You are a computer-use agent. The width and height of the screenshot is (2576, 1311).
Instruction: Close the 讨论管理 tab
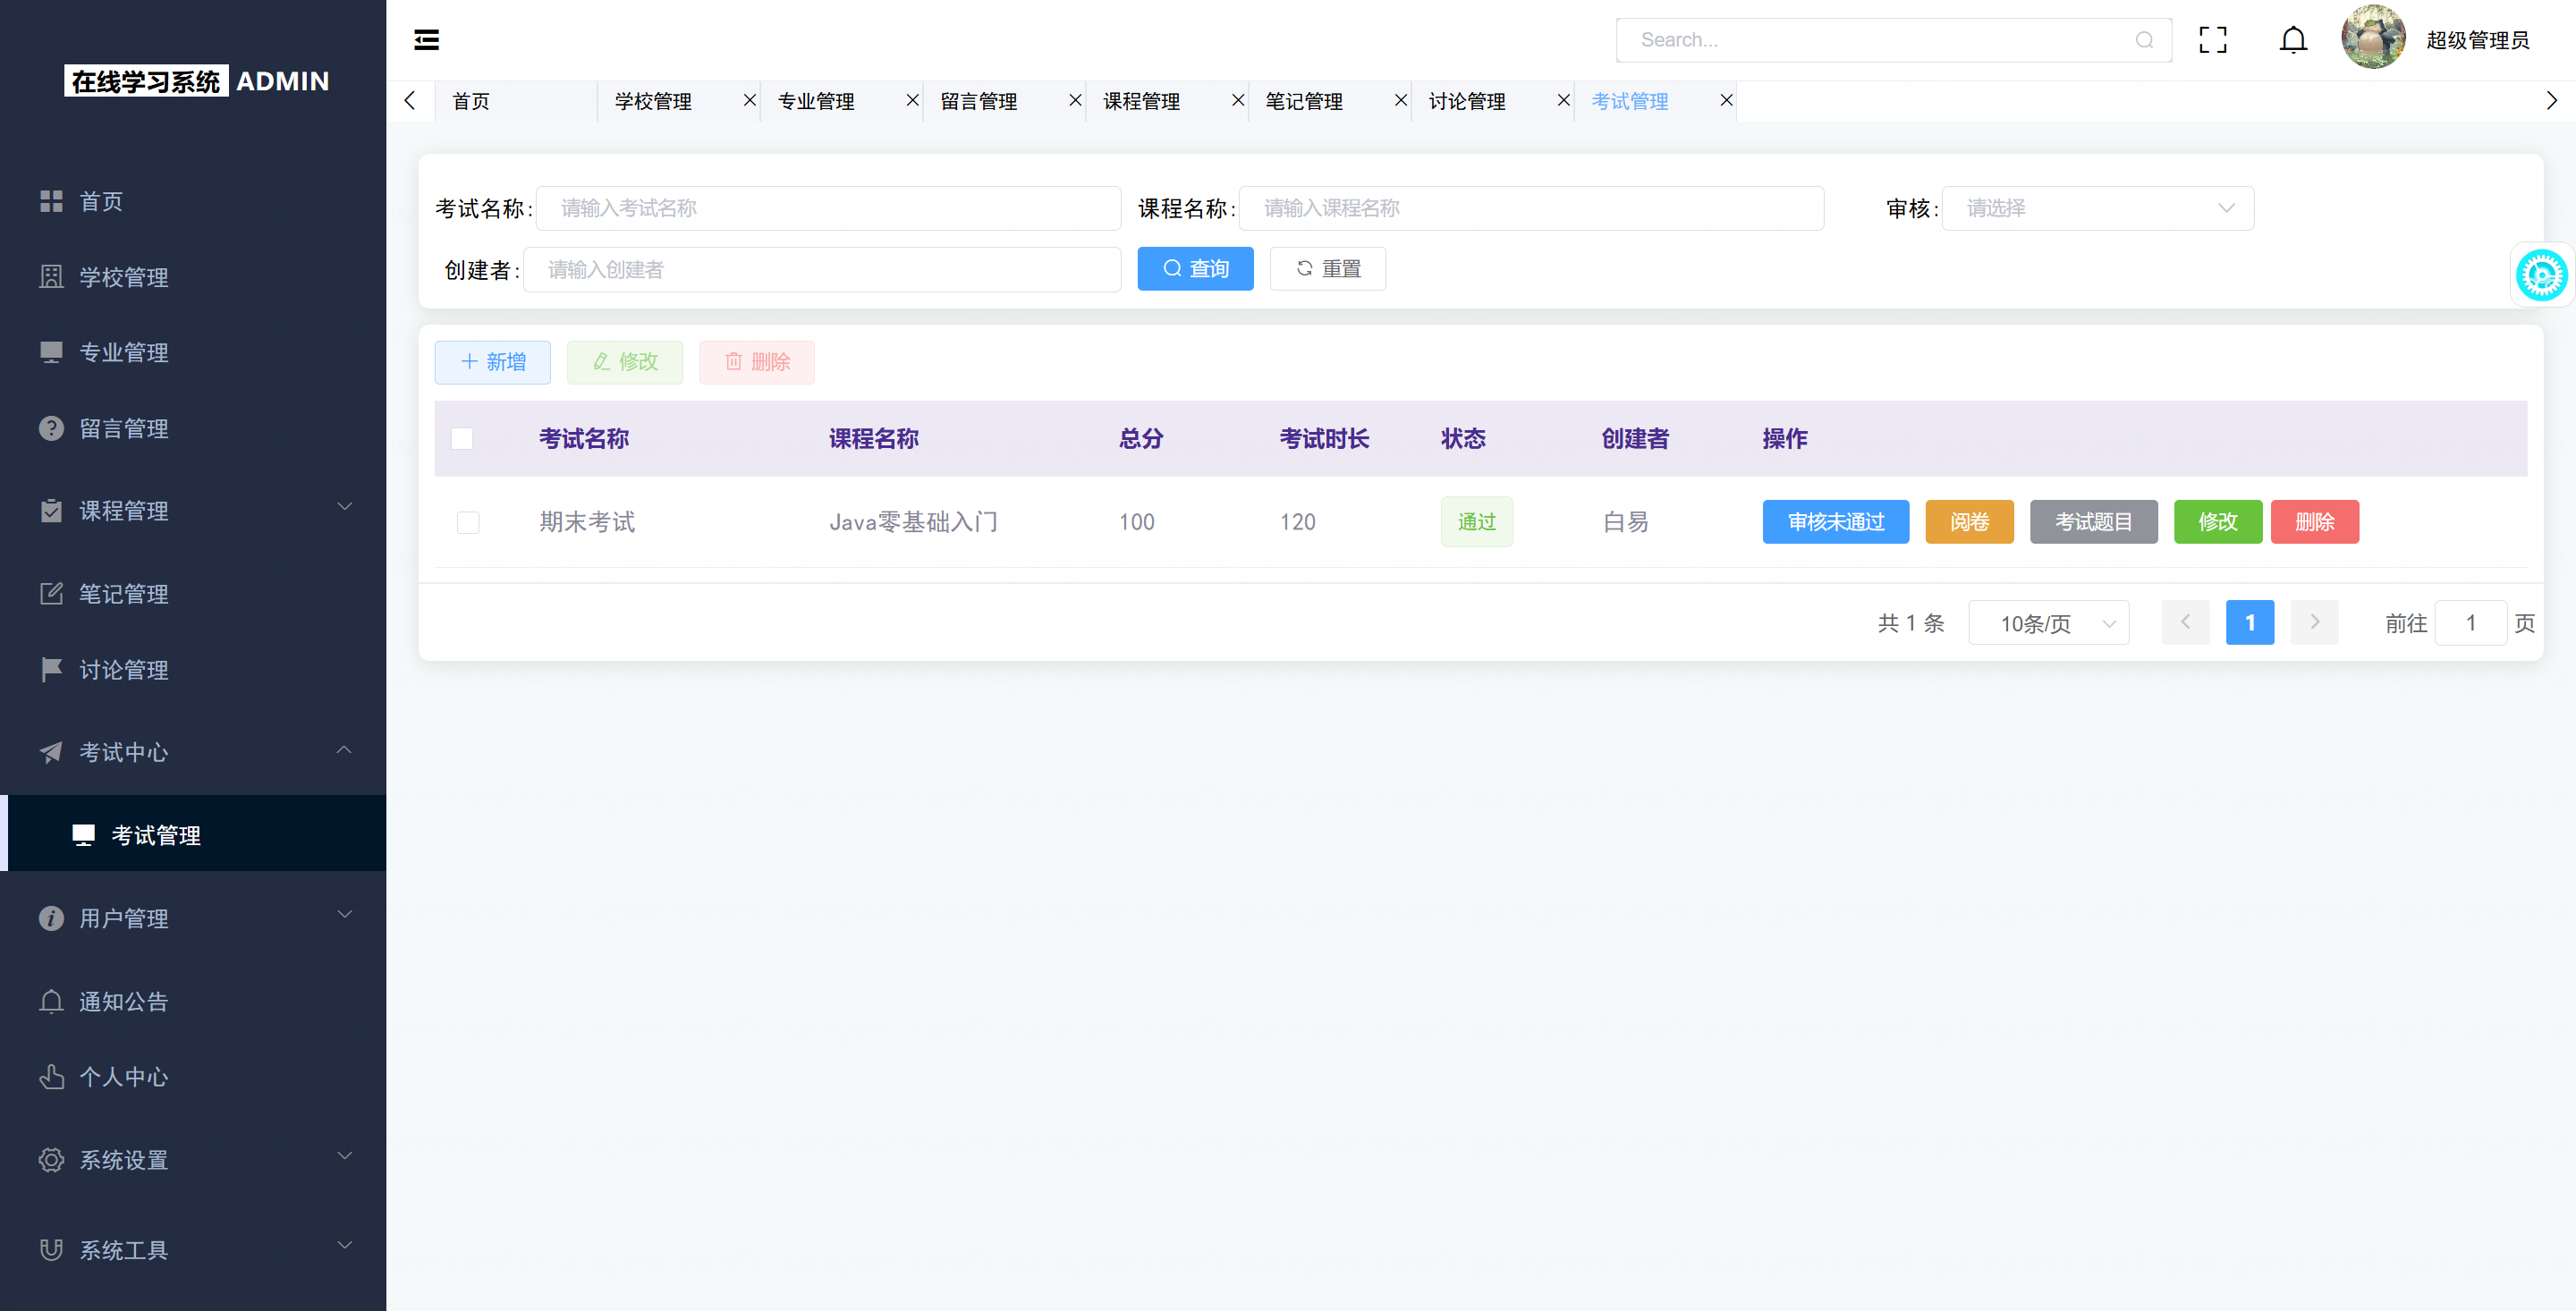[1563, 100]
